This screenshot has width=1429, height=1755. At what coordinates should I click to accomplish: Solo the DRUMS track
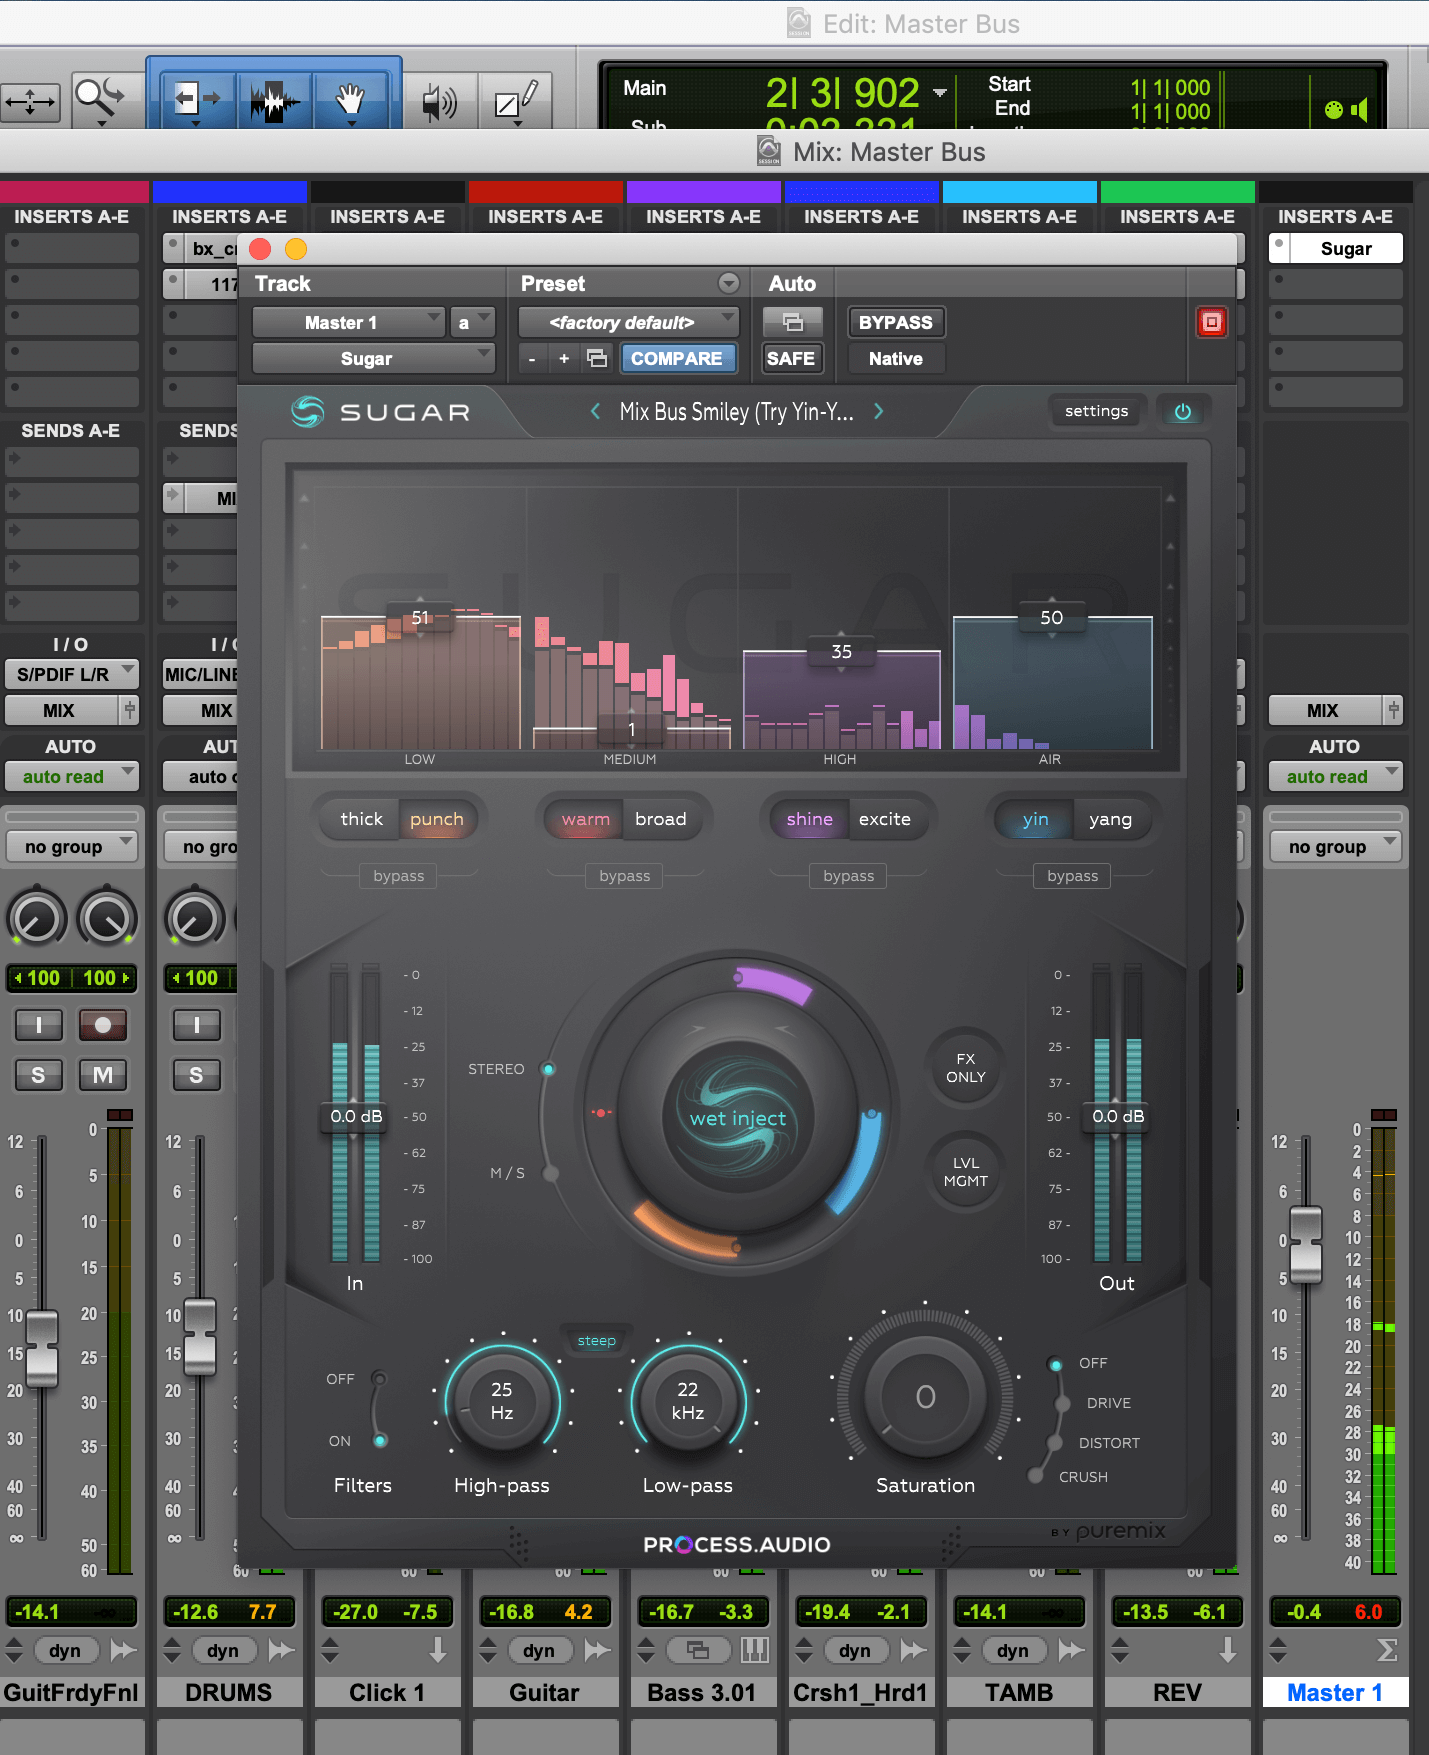click(197, 1075)
